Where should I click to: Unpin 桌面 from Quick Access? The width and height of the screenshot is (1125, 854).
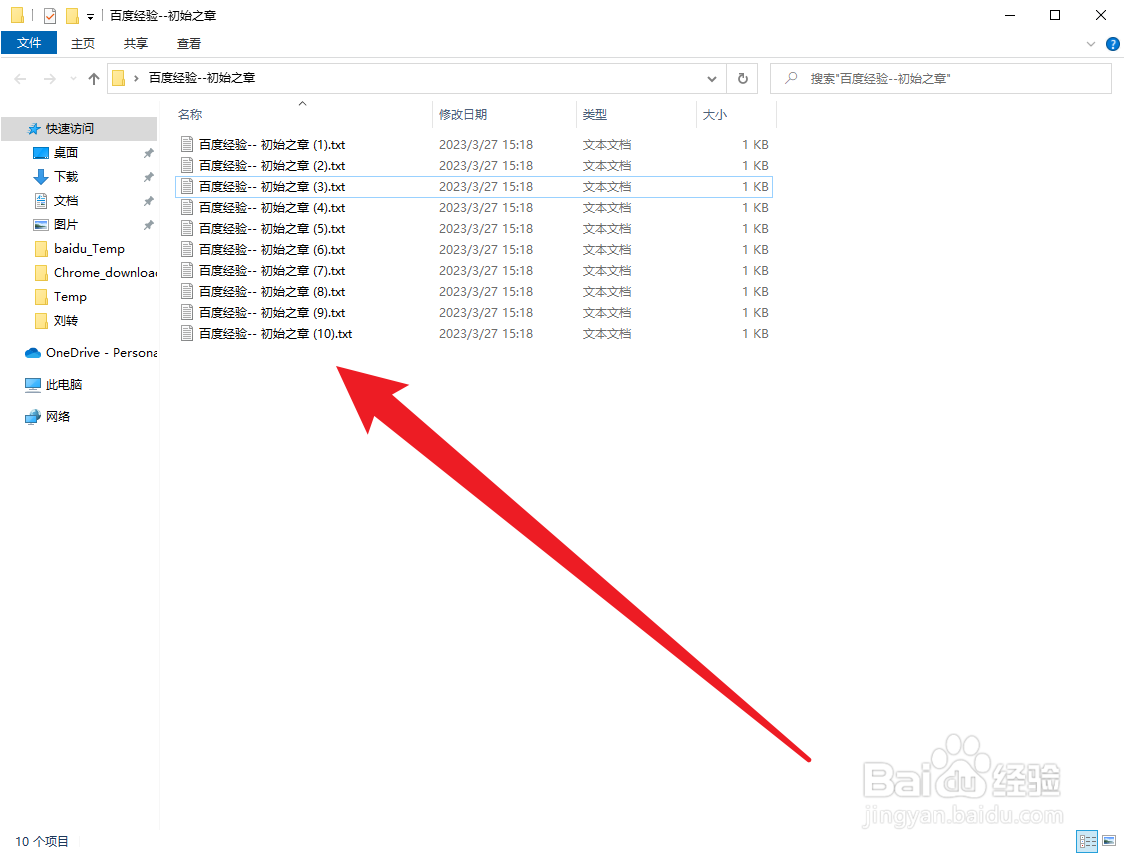[x=148, y=153]
